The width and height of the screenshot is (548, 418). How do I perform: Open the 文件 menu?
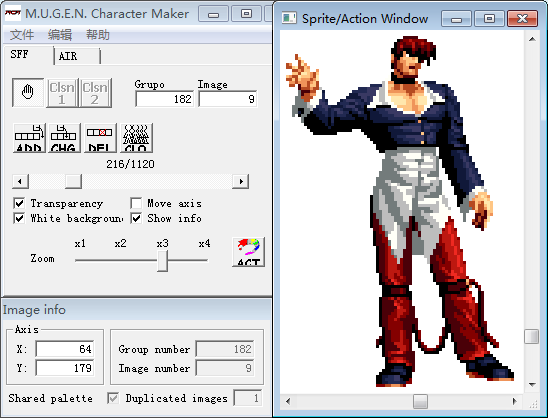click(x=22, y=35)
